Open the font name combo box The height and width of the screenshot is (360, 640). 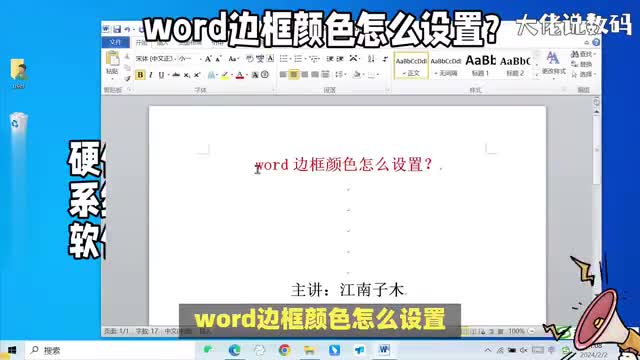pyautogui.click(x=156, y=59)
